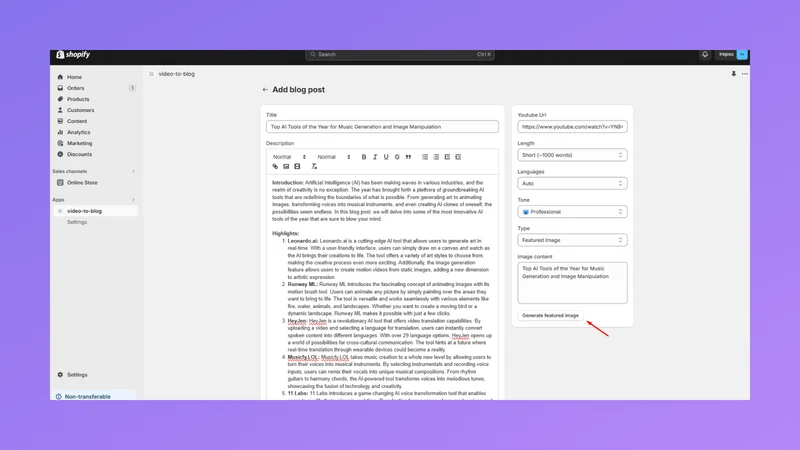Go back using the arrow beside Add blog post
800x450 pixels.
click(265, 90)
